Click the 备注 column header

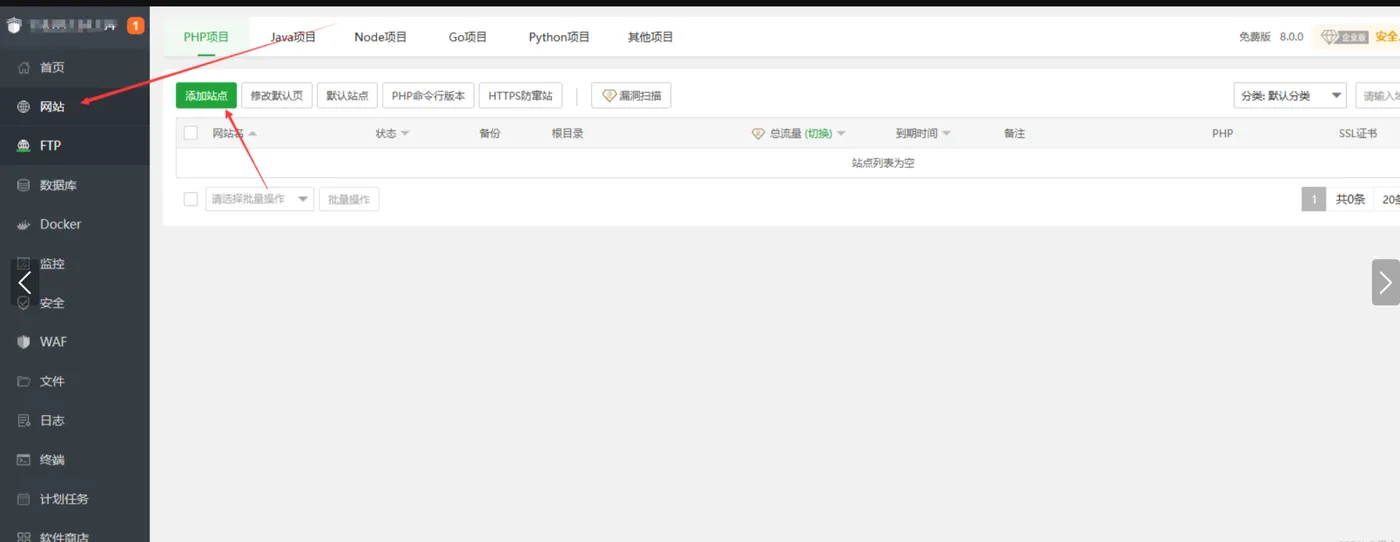(x=1014, y=133)
